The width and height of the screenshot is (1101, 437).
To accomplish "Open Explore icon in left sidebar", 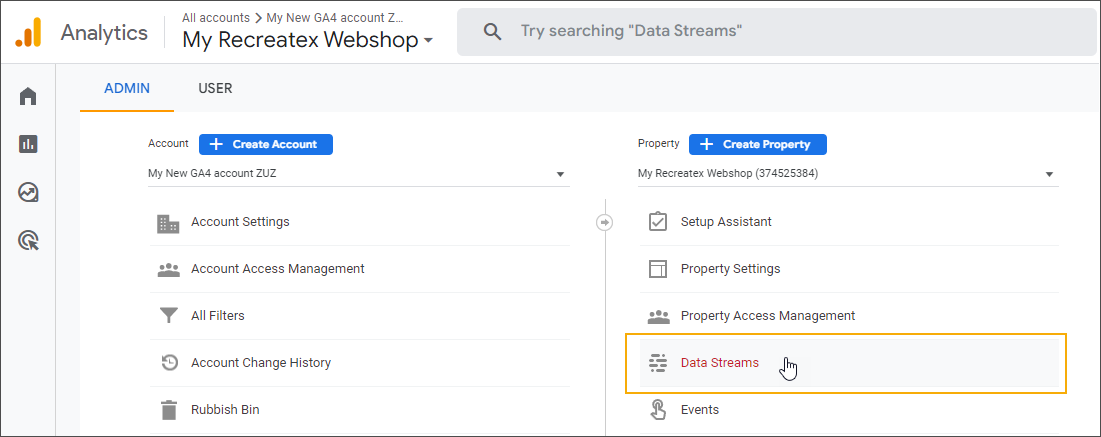I will click(x=28, y=192).
